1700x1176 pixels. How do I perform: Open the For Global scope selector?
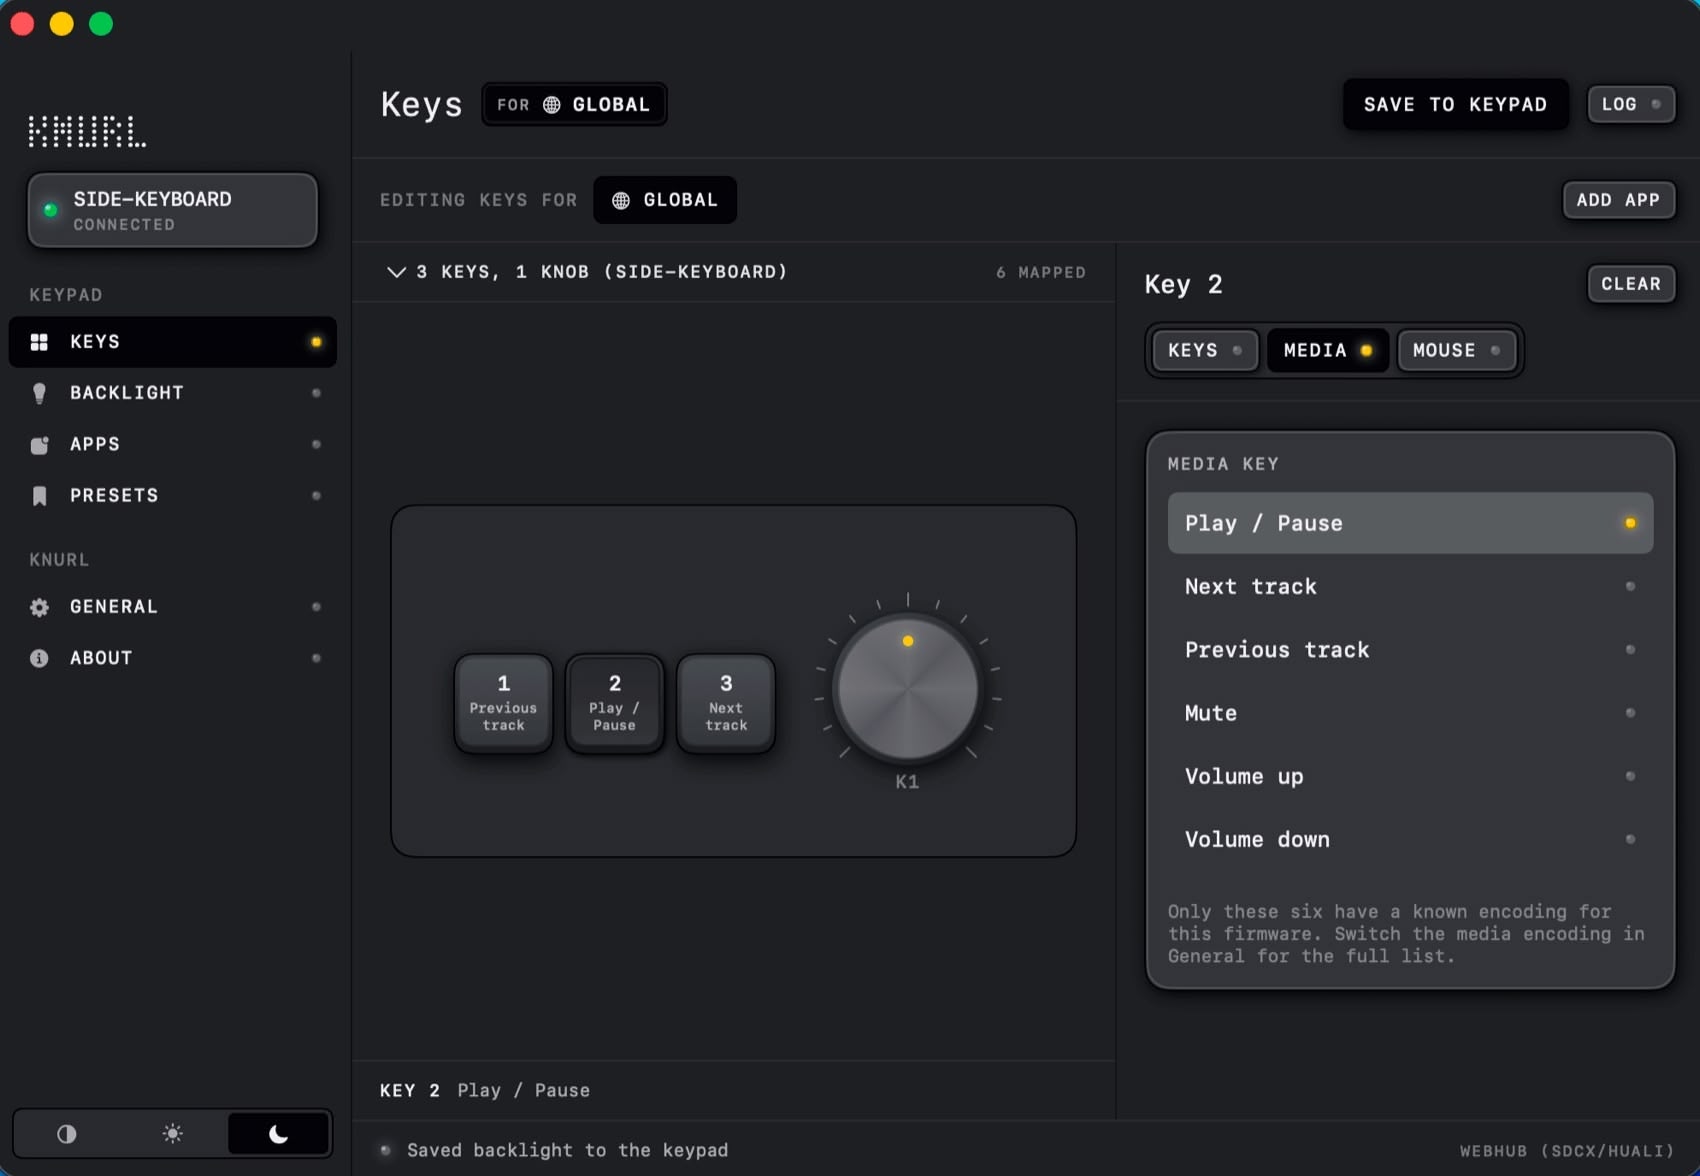(x=574, y=104)
